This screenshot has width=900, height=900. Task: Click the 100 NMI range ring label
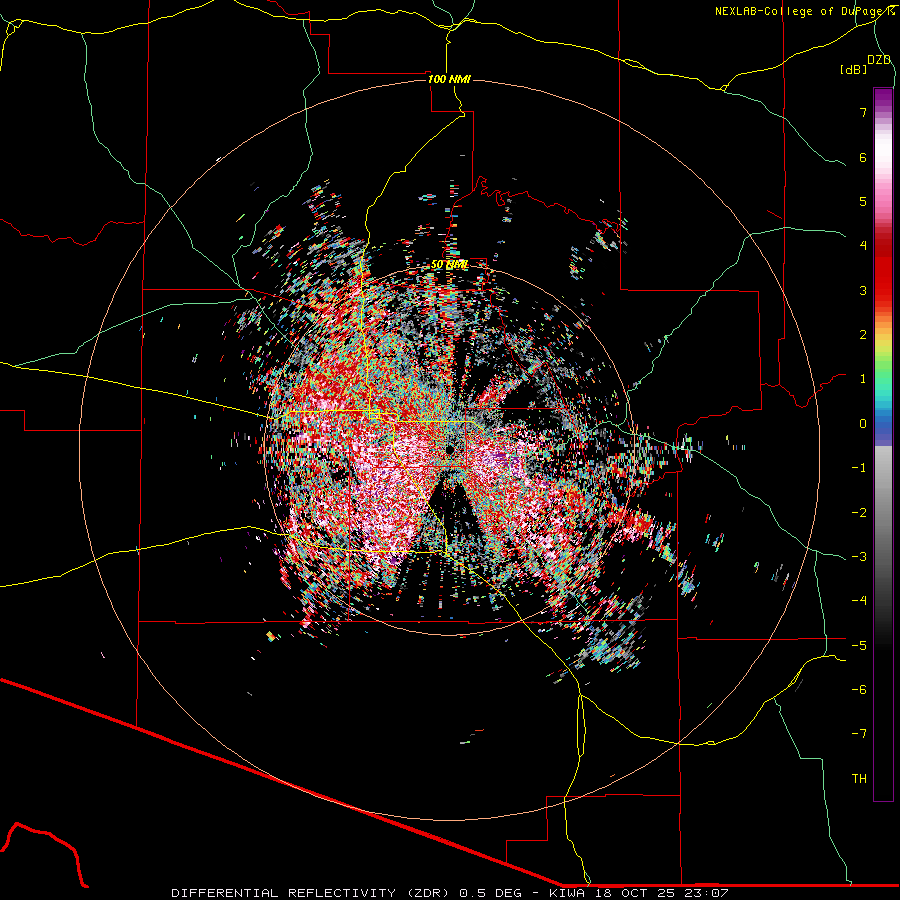[x=449, y=79]
